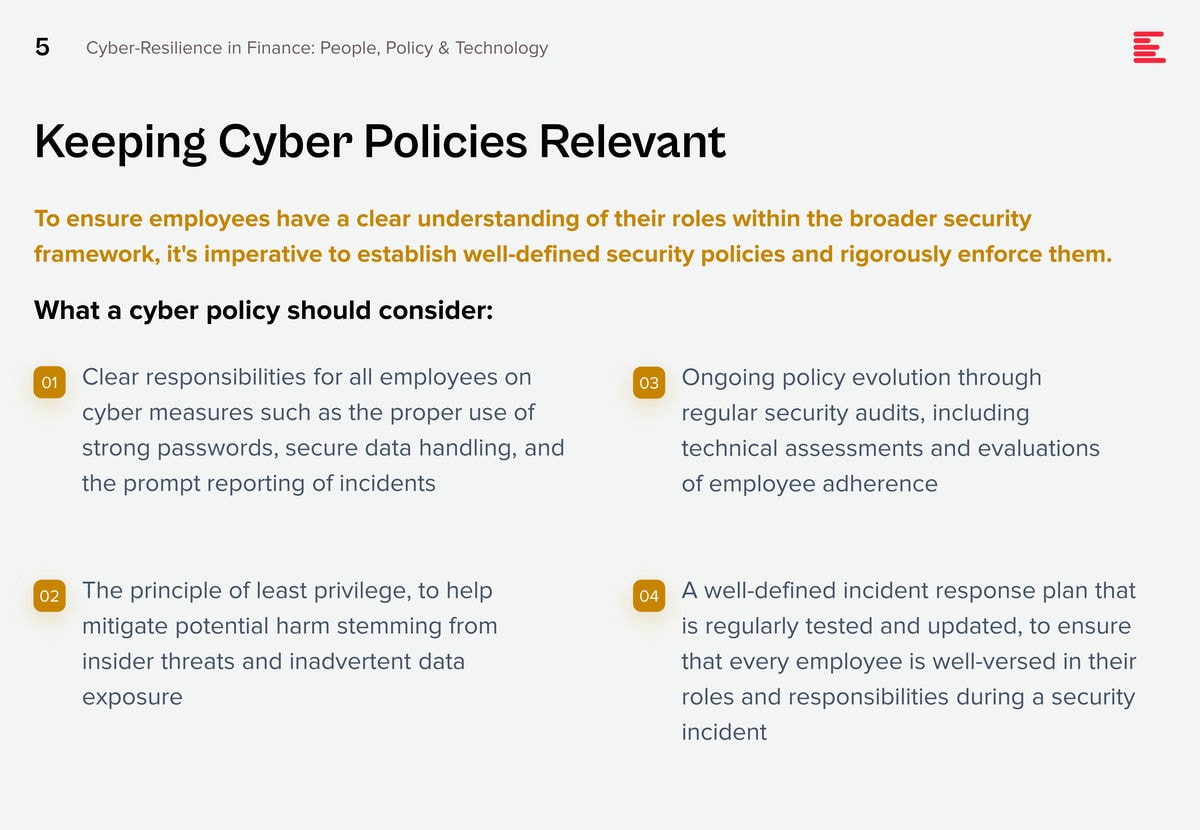Select the 03 numbered badge
Viewport: 1200px width, 830px height.
pos(649,383)
